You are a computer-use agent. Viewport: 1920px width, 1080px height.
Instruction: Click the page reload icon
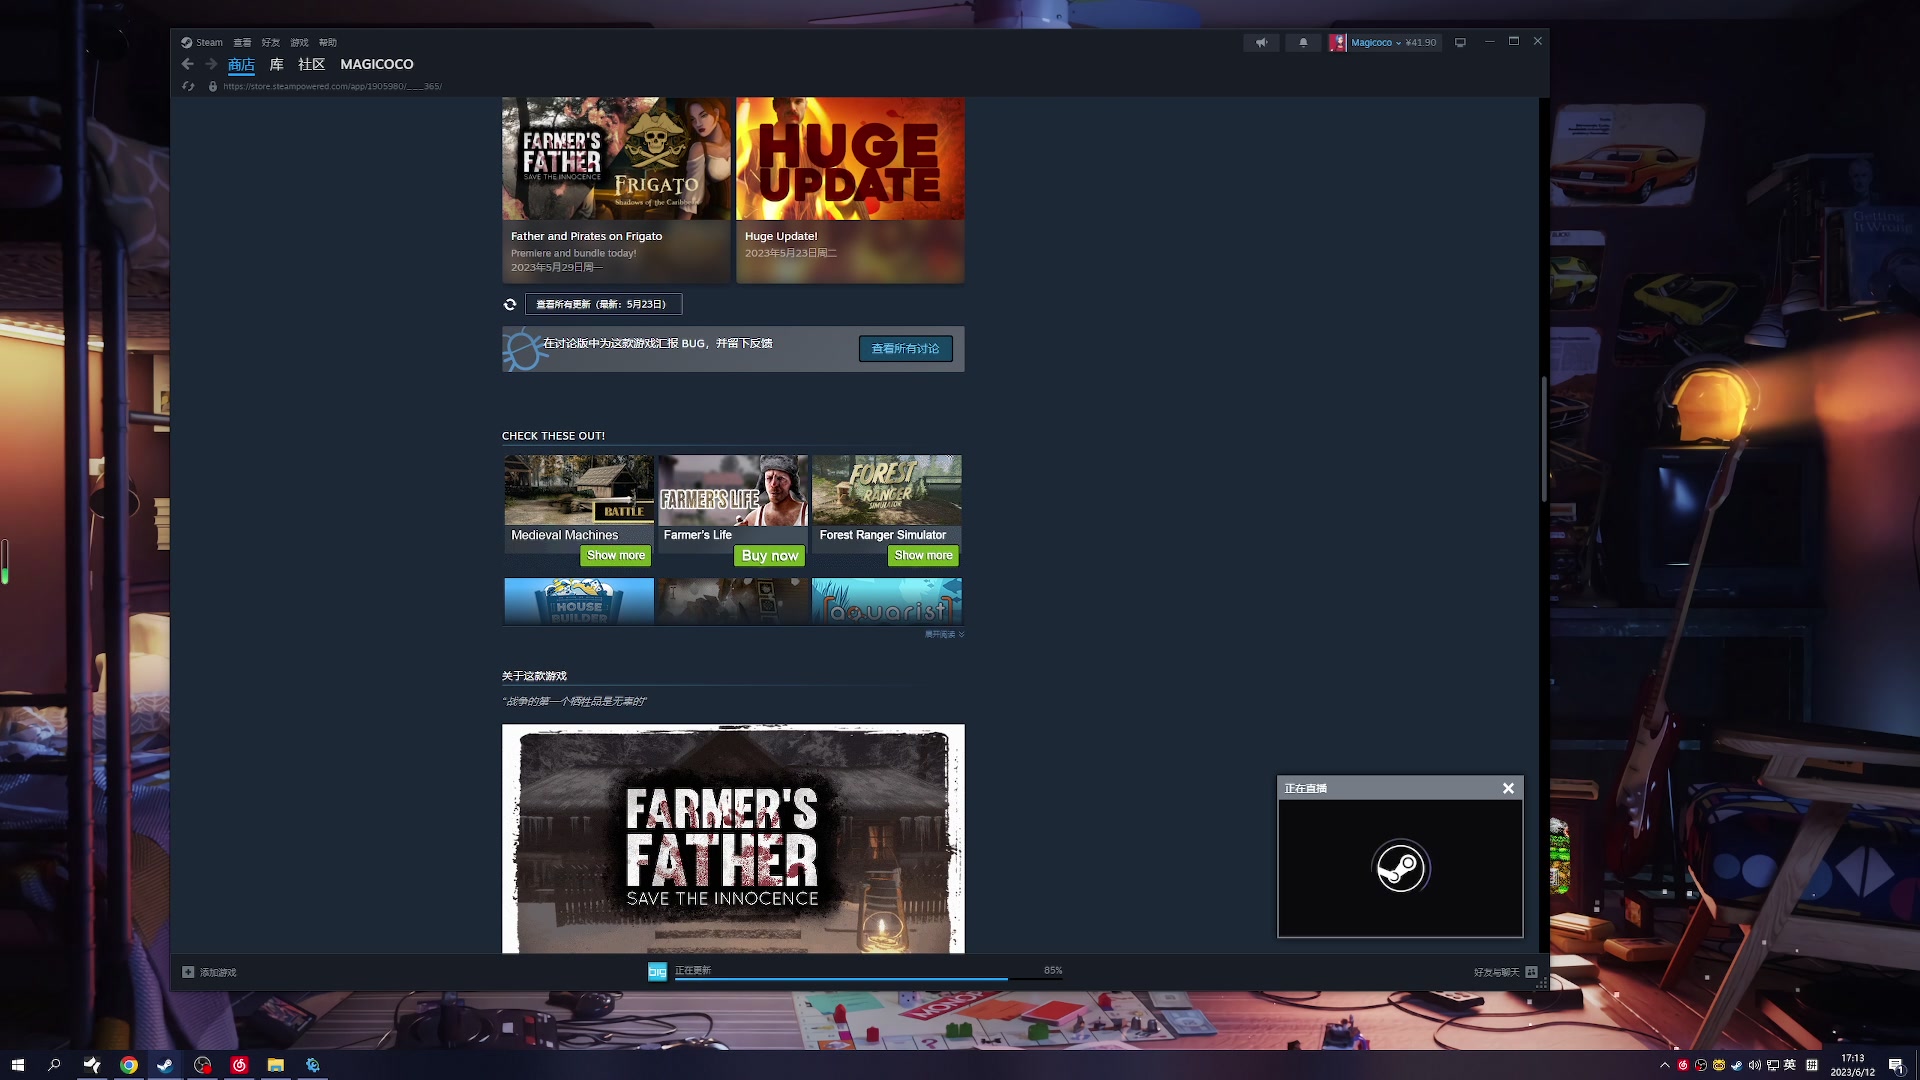tap(188, 86)
